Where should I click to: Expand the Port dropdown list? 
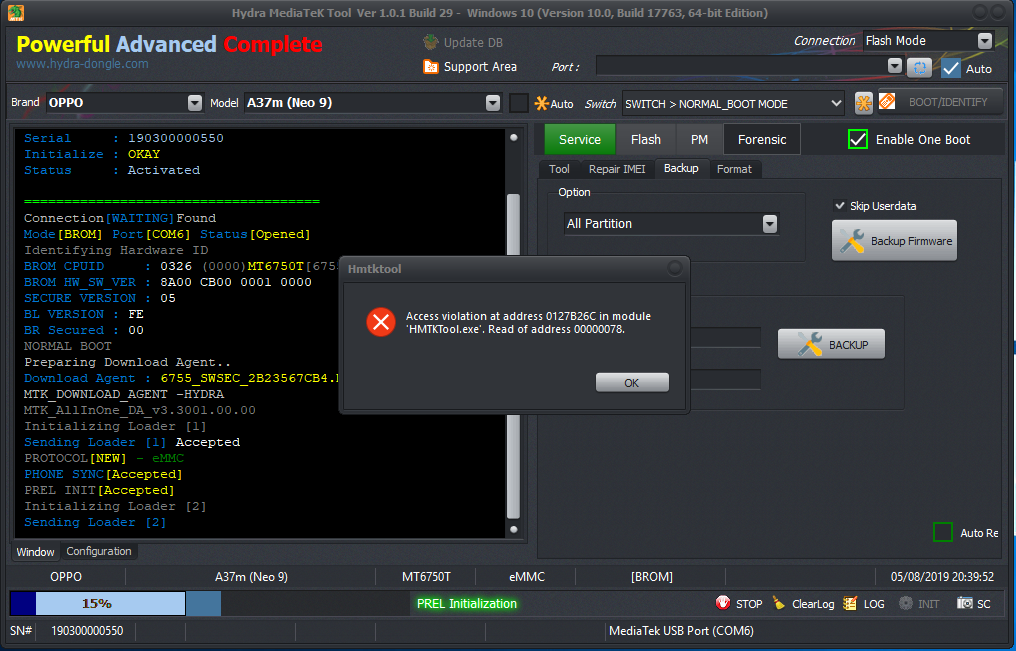(x=895, y=65)
